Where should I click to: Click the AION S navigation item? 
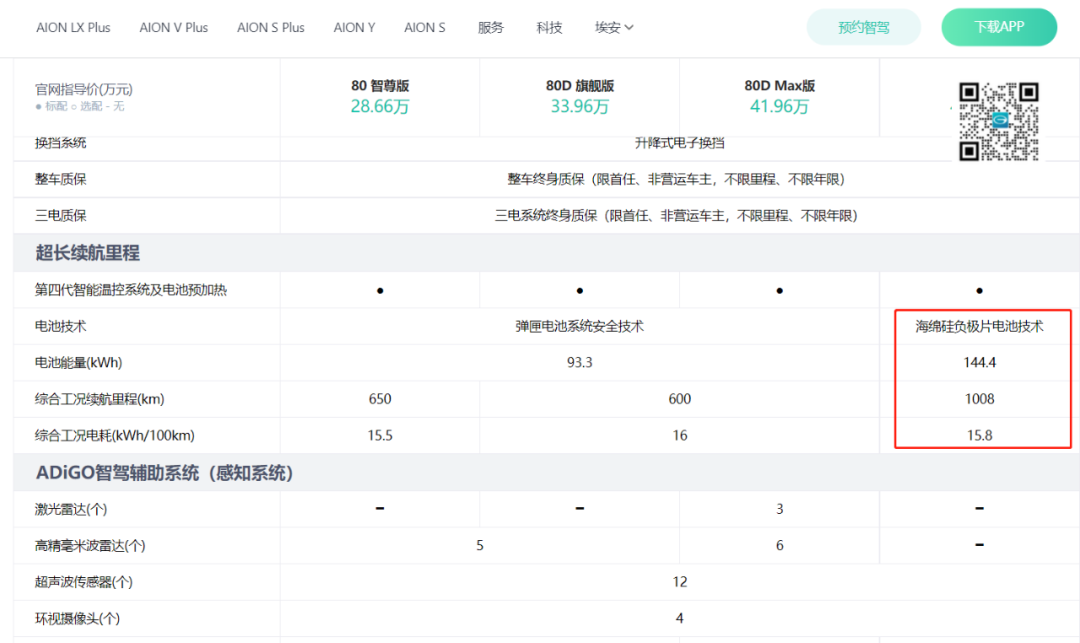click(425, 27)
